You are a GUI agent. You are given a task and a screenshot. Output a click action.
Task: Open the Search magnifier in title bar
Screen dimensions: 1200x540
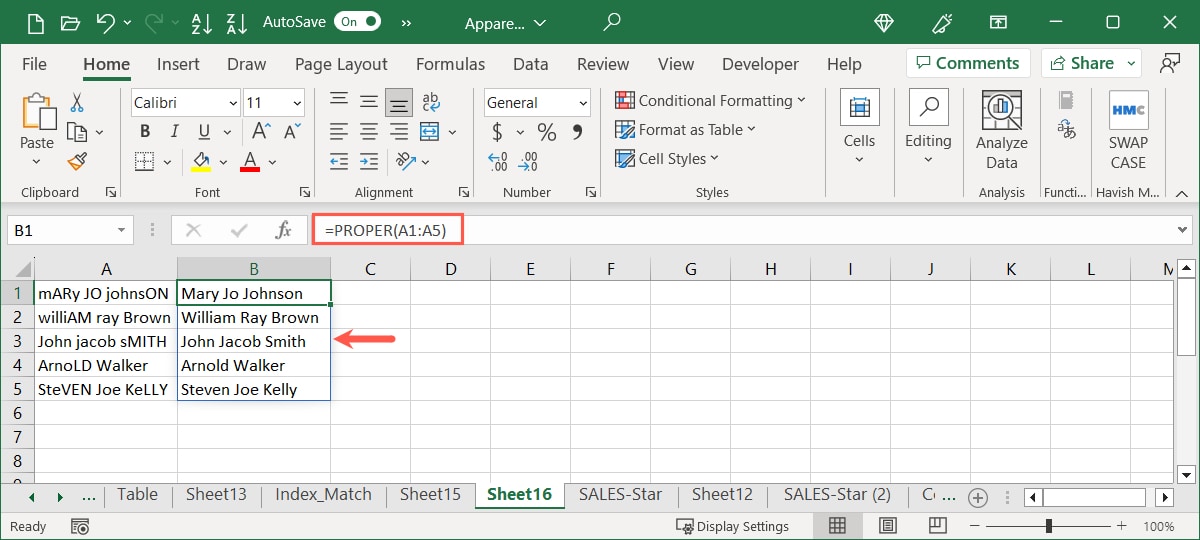[x=613, y=22]
